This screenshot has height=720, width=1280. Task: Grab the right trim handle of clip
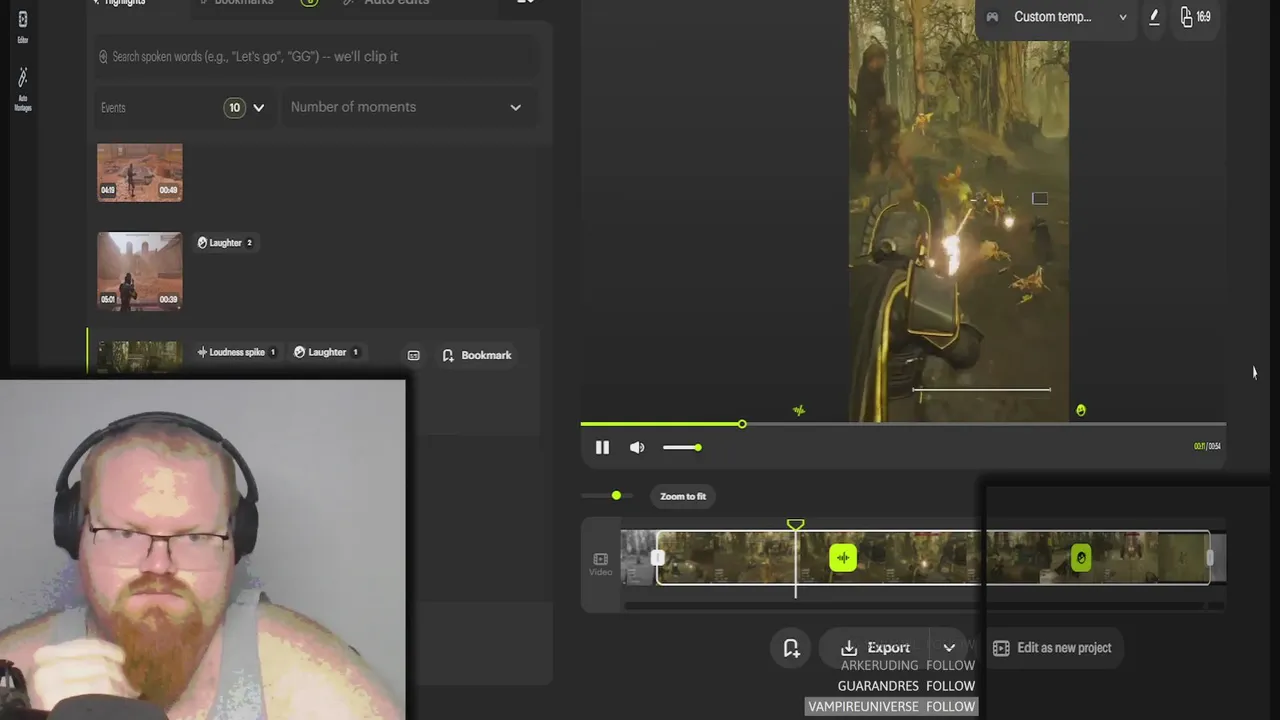point(1210,558)
